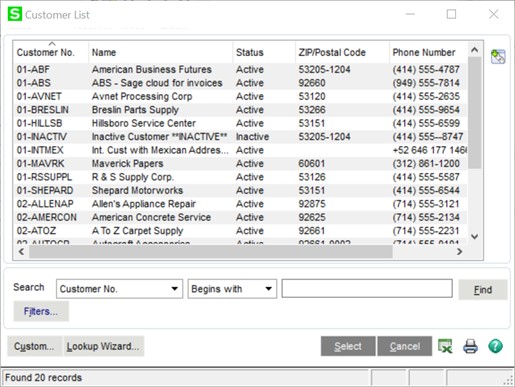
Task: Open help with the green question icon
Action: click(495, 346)
